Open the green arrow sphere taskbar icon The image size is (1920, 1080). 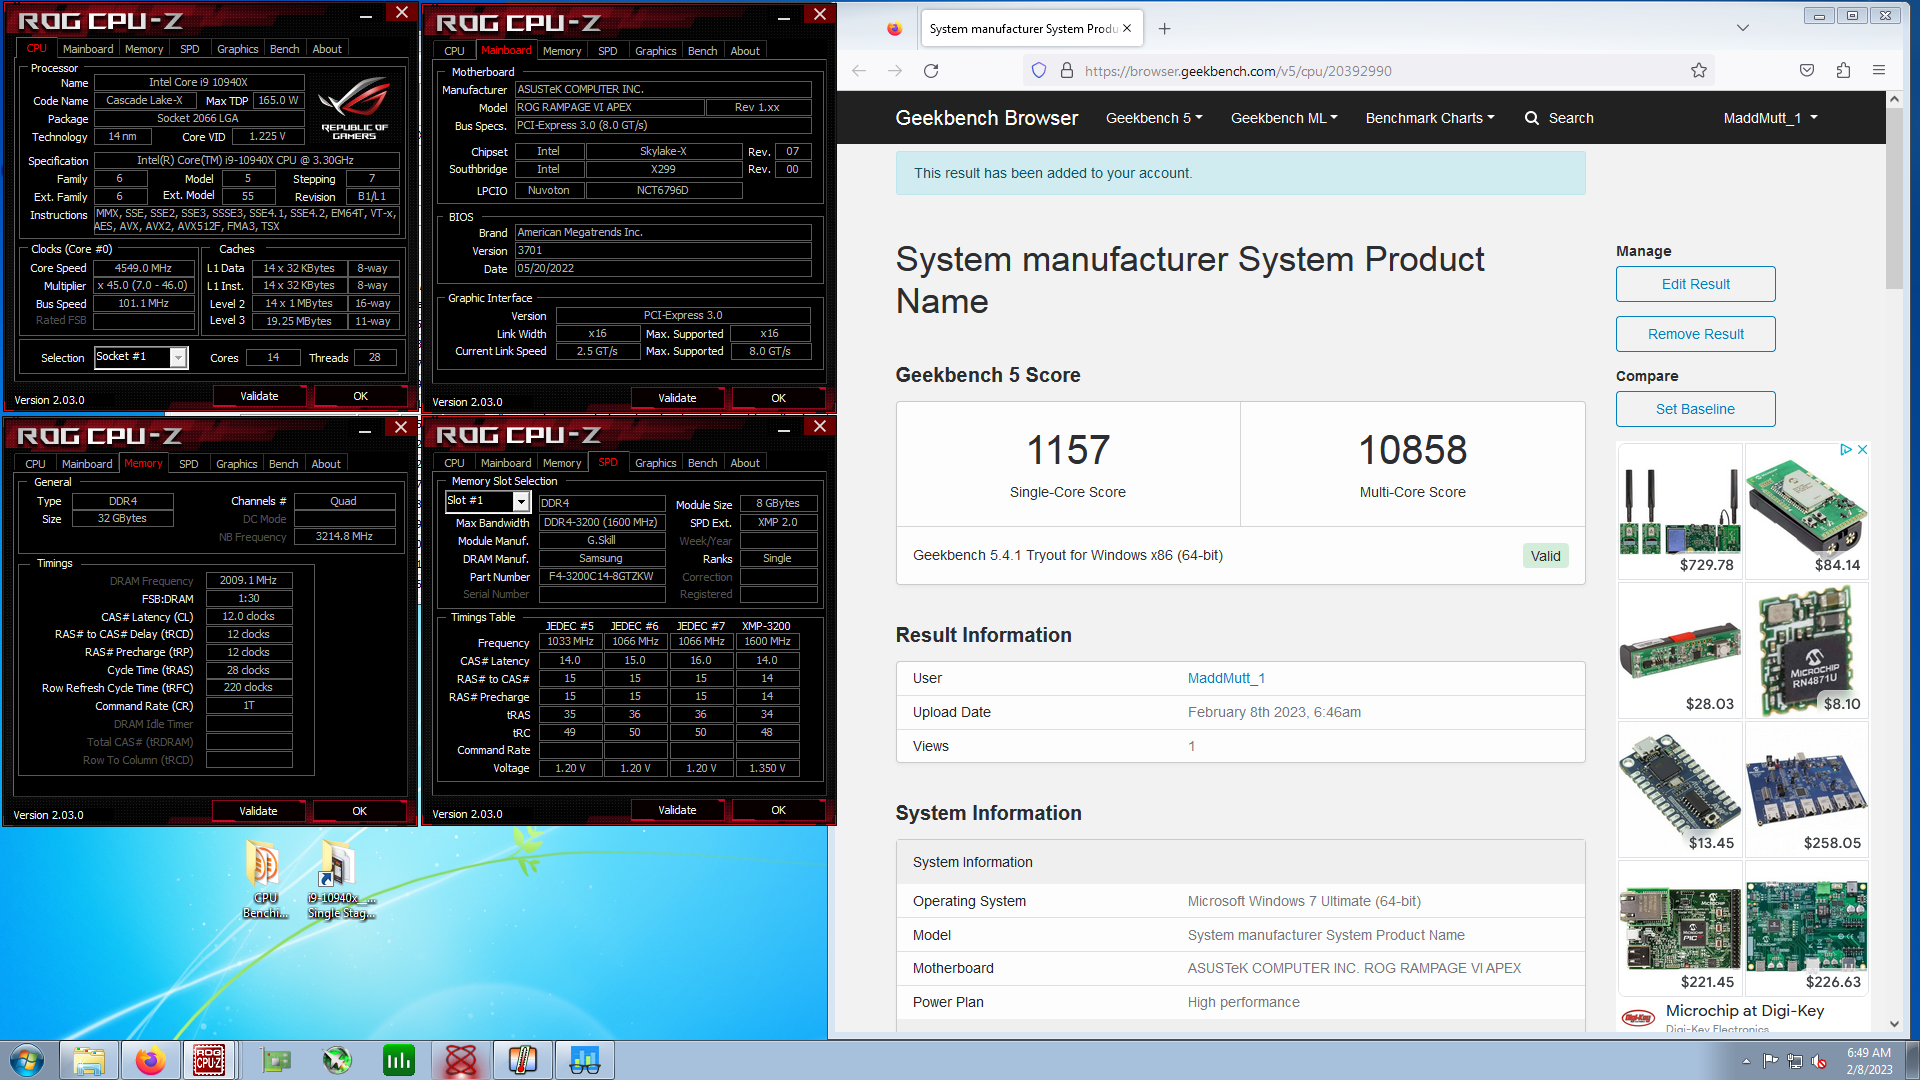pos(337,1060)
